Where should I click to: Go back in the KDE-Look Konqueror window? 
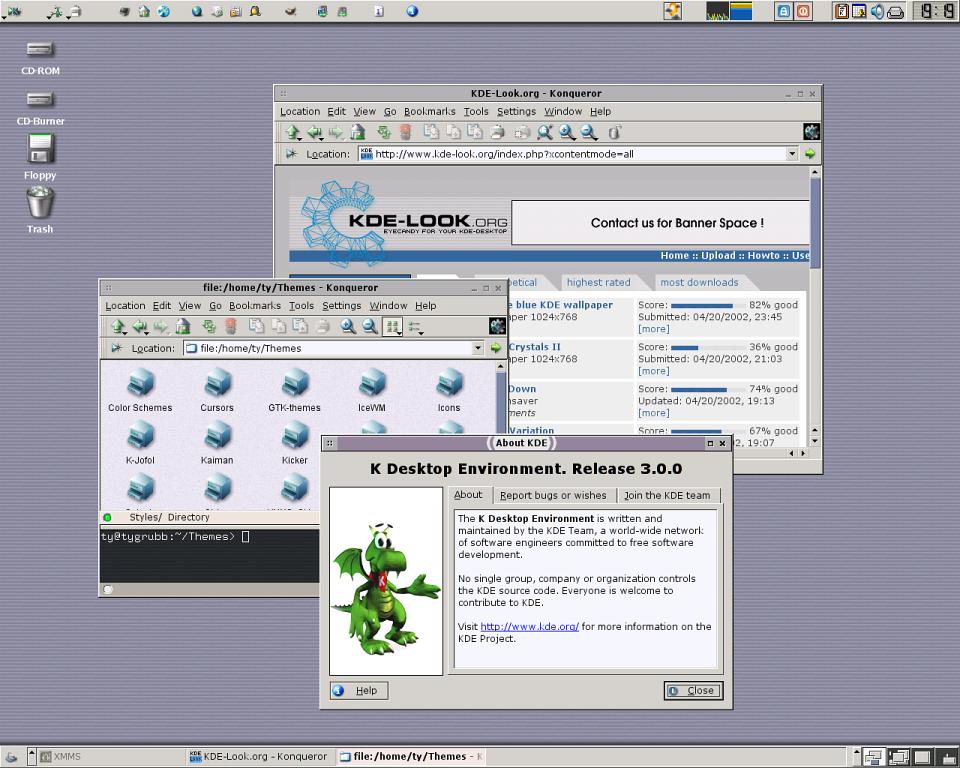point(315,132)
